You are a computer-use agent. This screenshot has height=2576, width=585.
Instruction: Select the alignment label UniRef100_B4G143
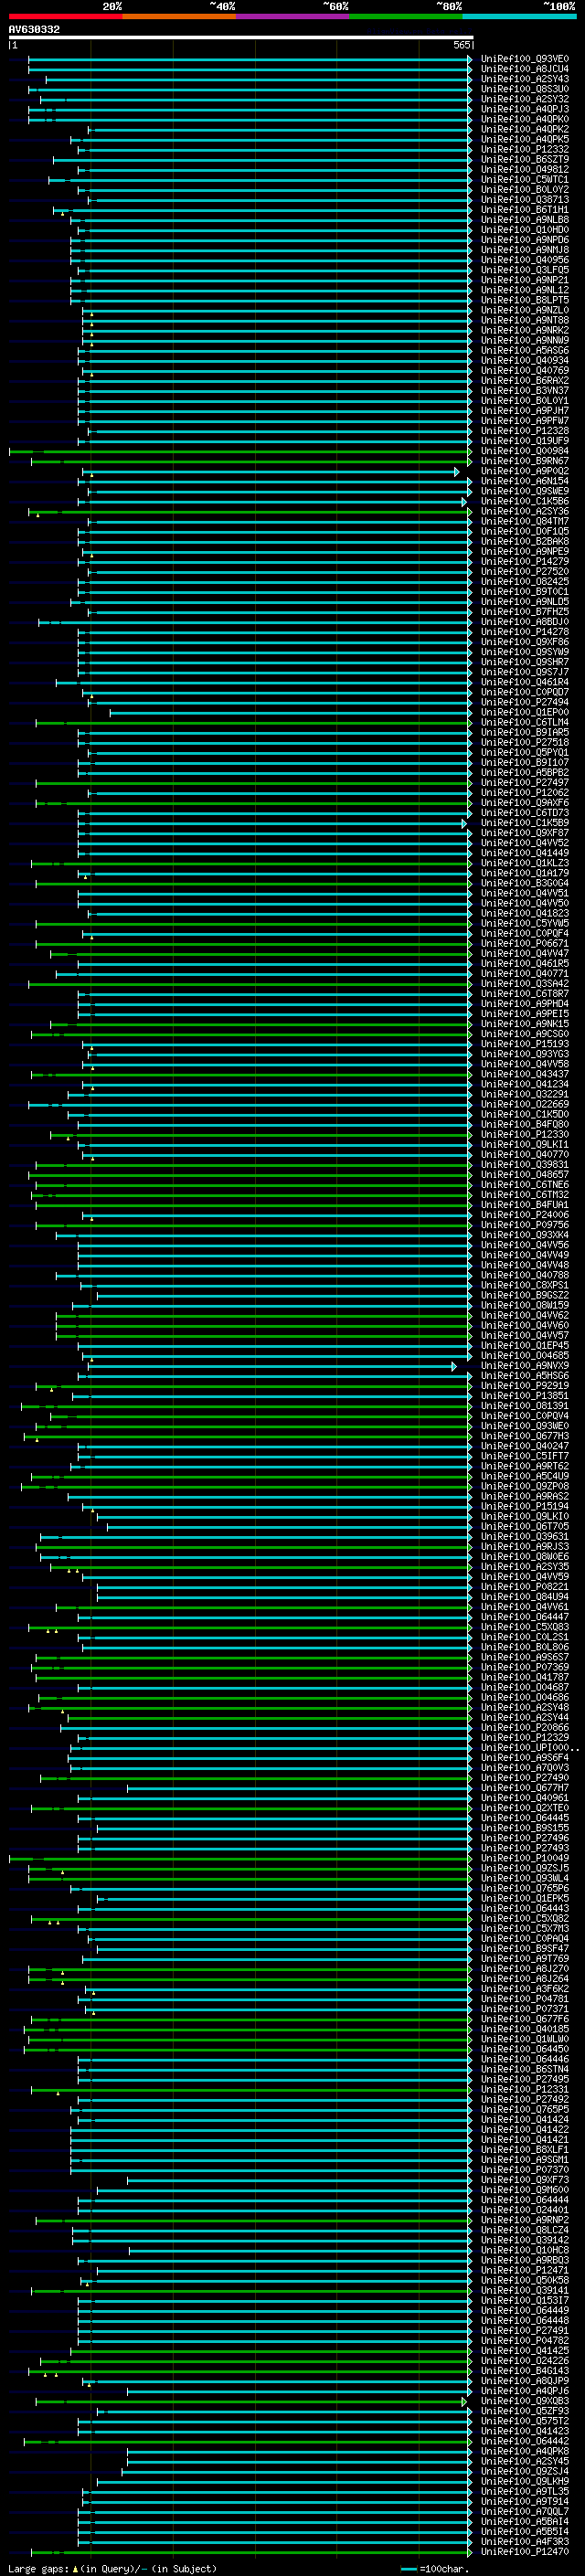pos(525,2370)
